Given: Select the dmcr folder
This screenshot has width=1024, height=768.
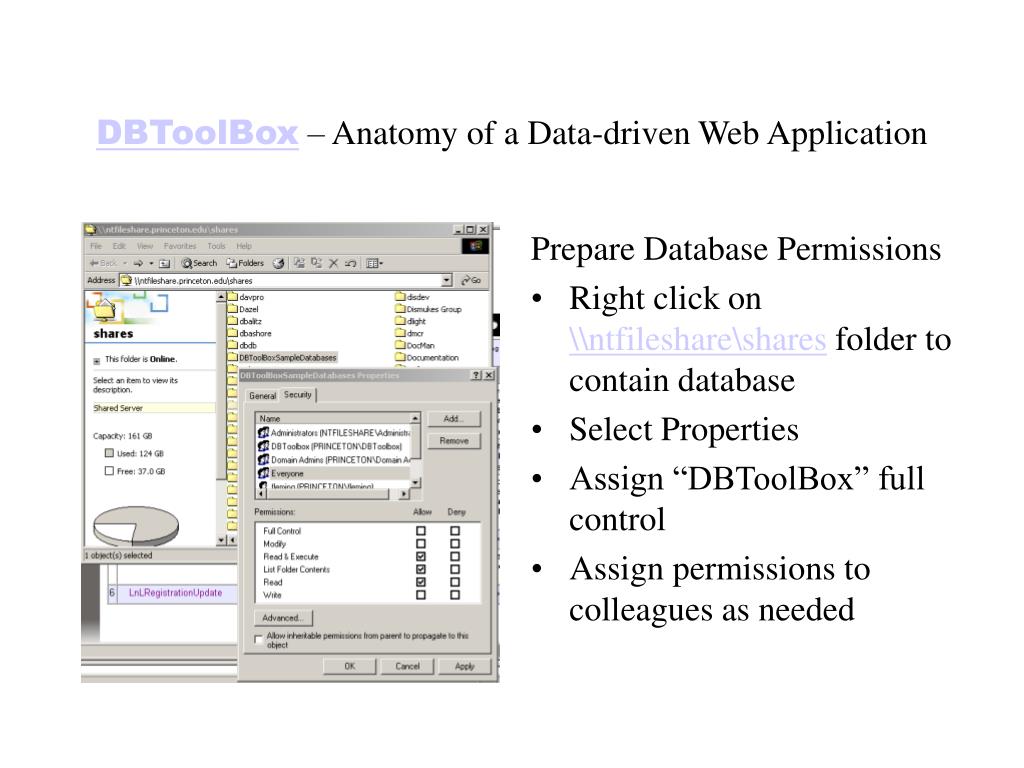Looking at the screenshot, I should (409, 333).
